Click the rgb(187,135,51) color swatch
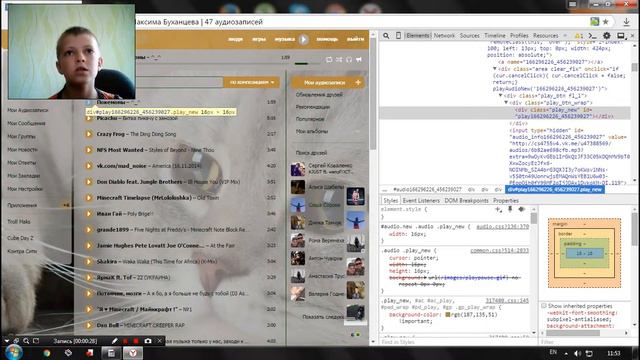 [x=448, y=315]
